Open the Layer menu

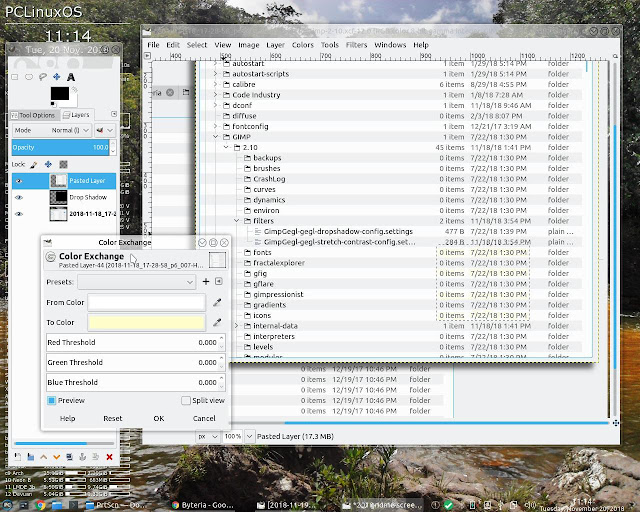tap(276, 45)
